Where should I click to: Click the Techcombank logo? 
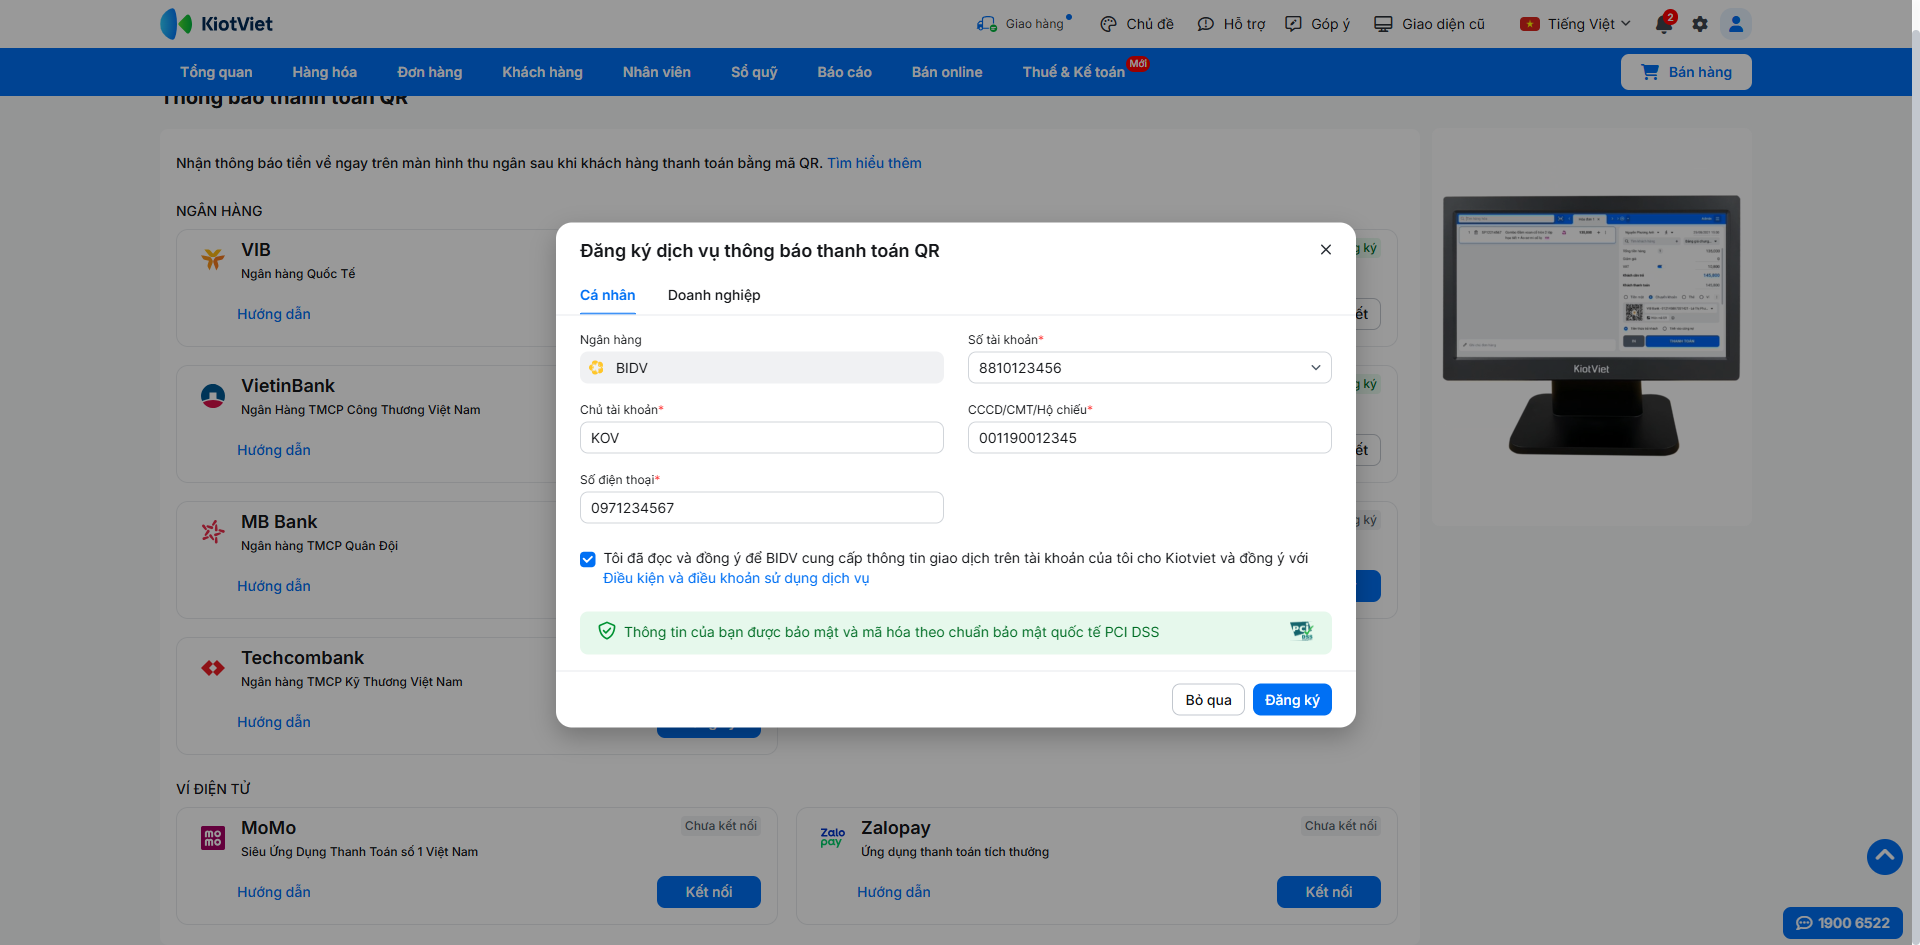[x=213, y=668]
